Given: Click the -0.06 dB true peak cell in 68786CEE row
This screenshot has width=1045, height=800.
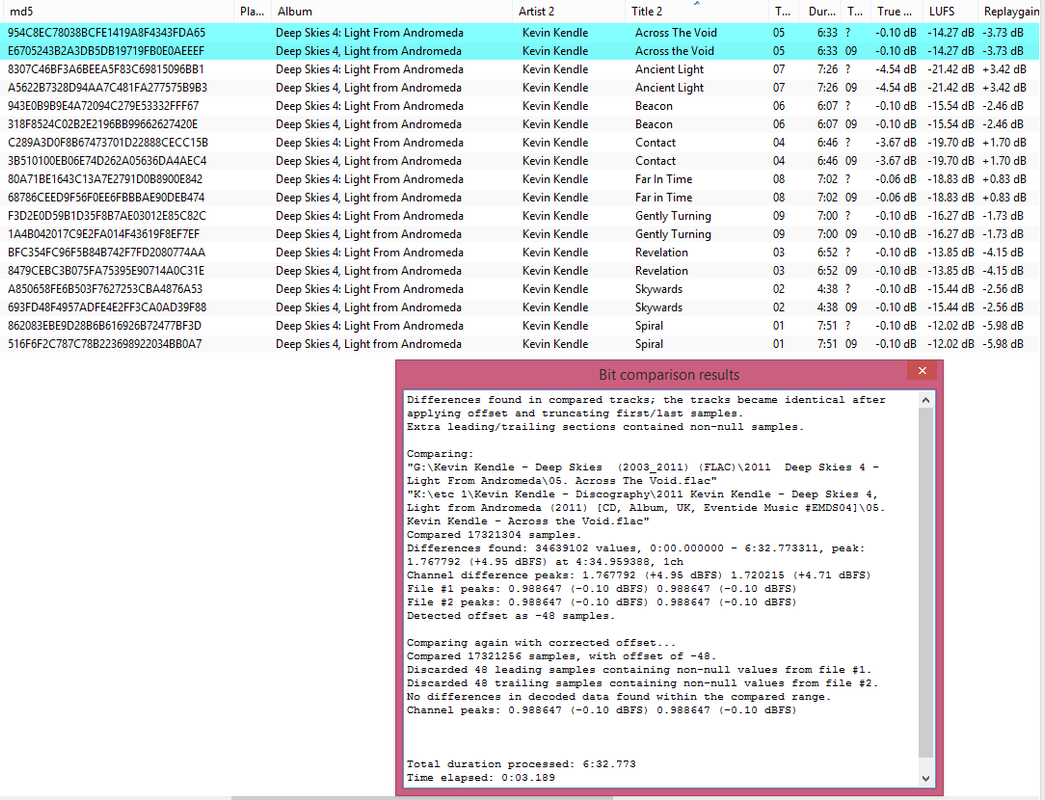Looking at the screenshot, I should pyautogui.click(x=896, y=197).
